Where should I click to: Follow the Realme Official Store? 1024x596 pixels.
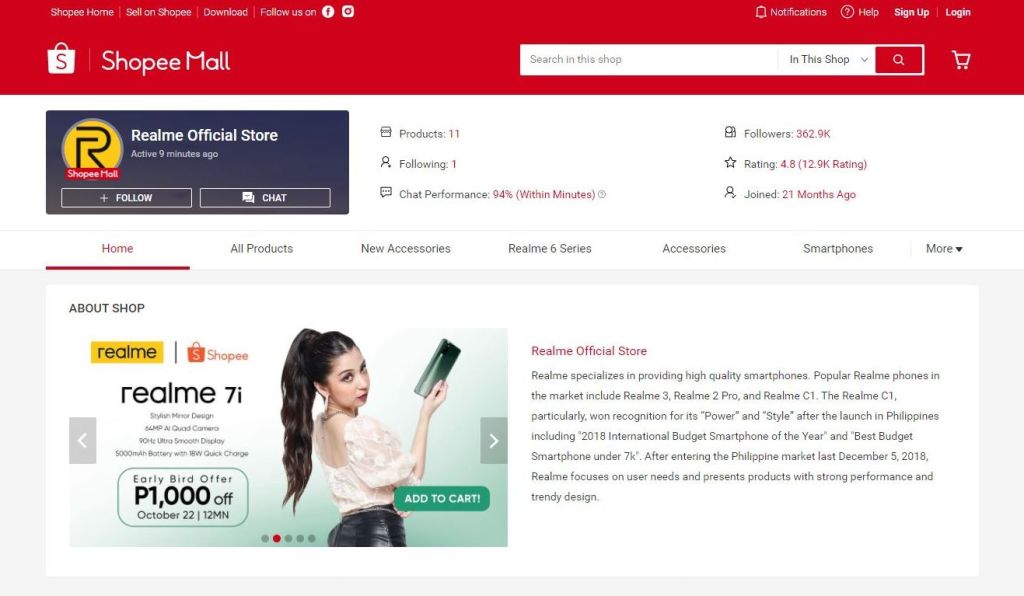pos(126,198)
